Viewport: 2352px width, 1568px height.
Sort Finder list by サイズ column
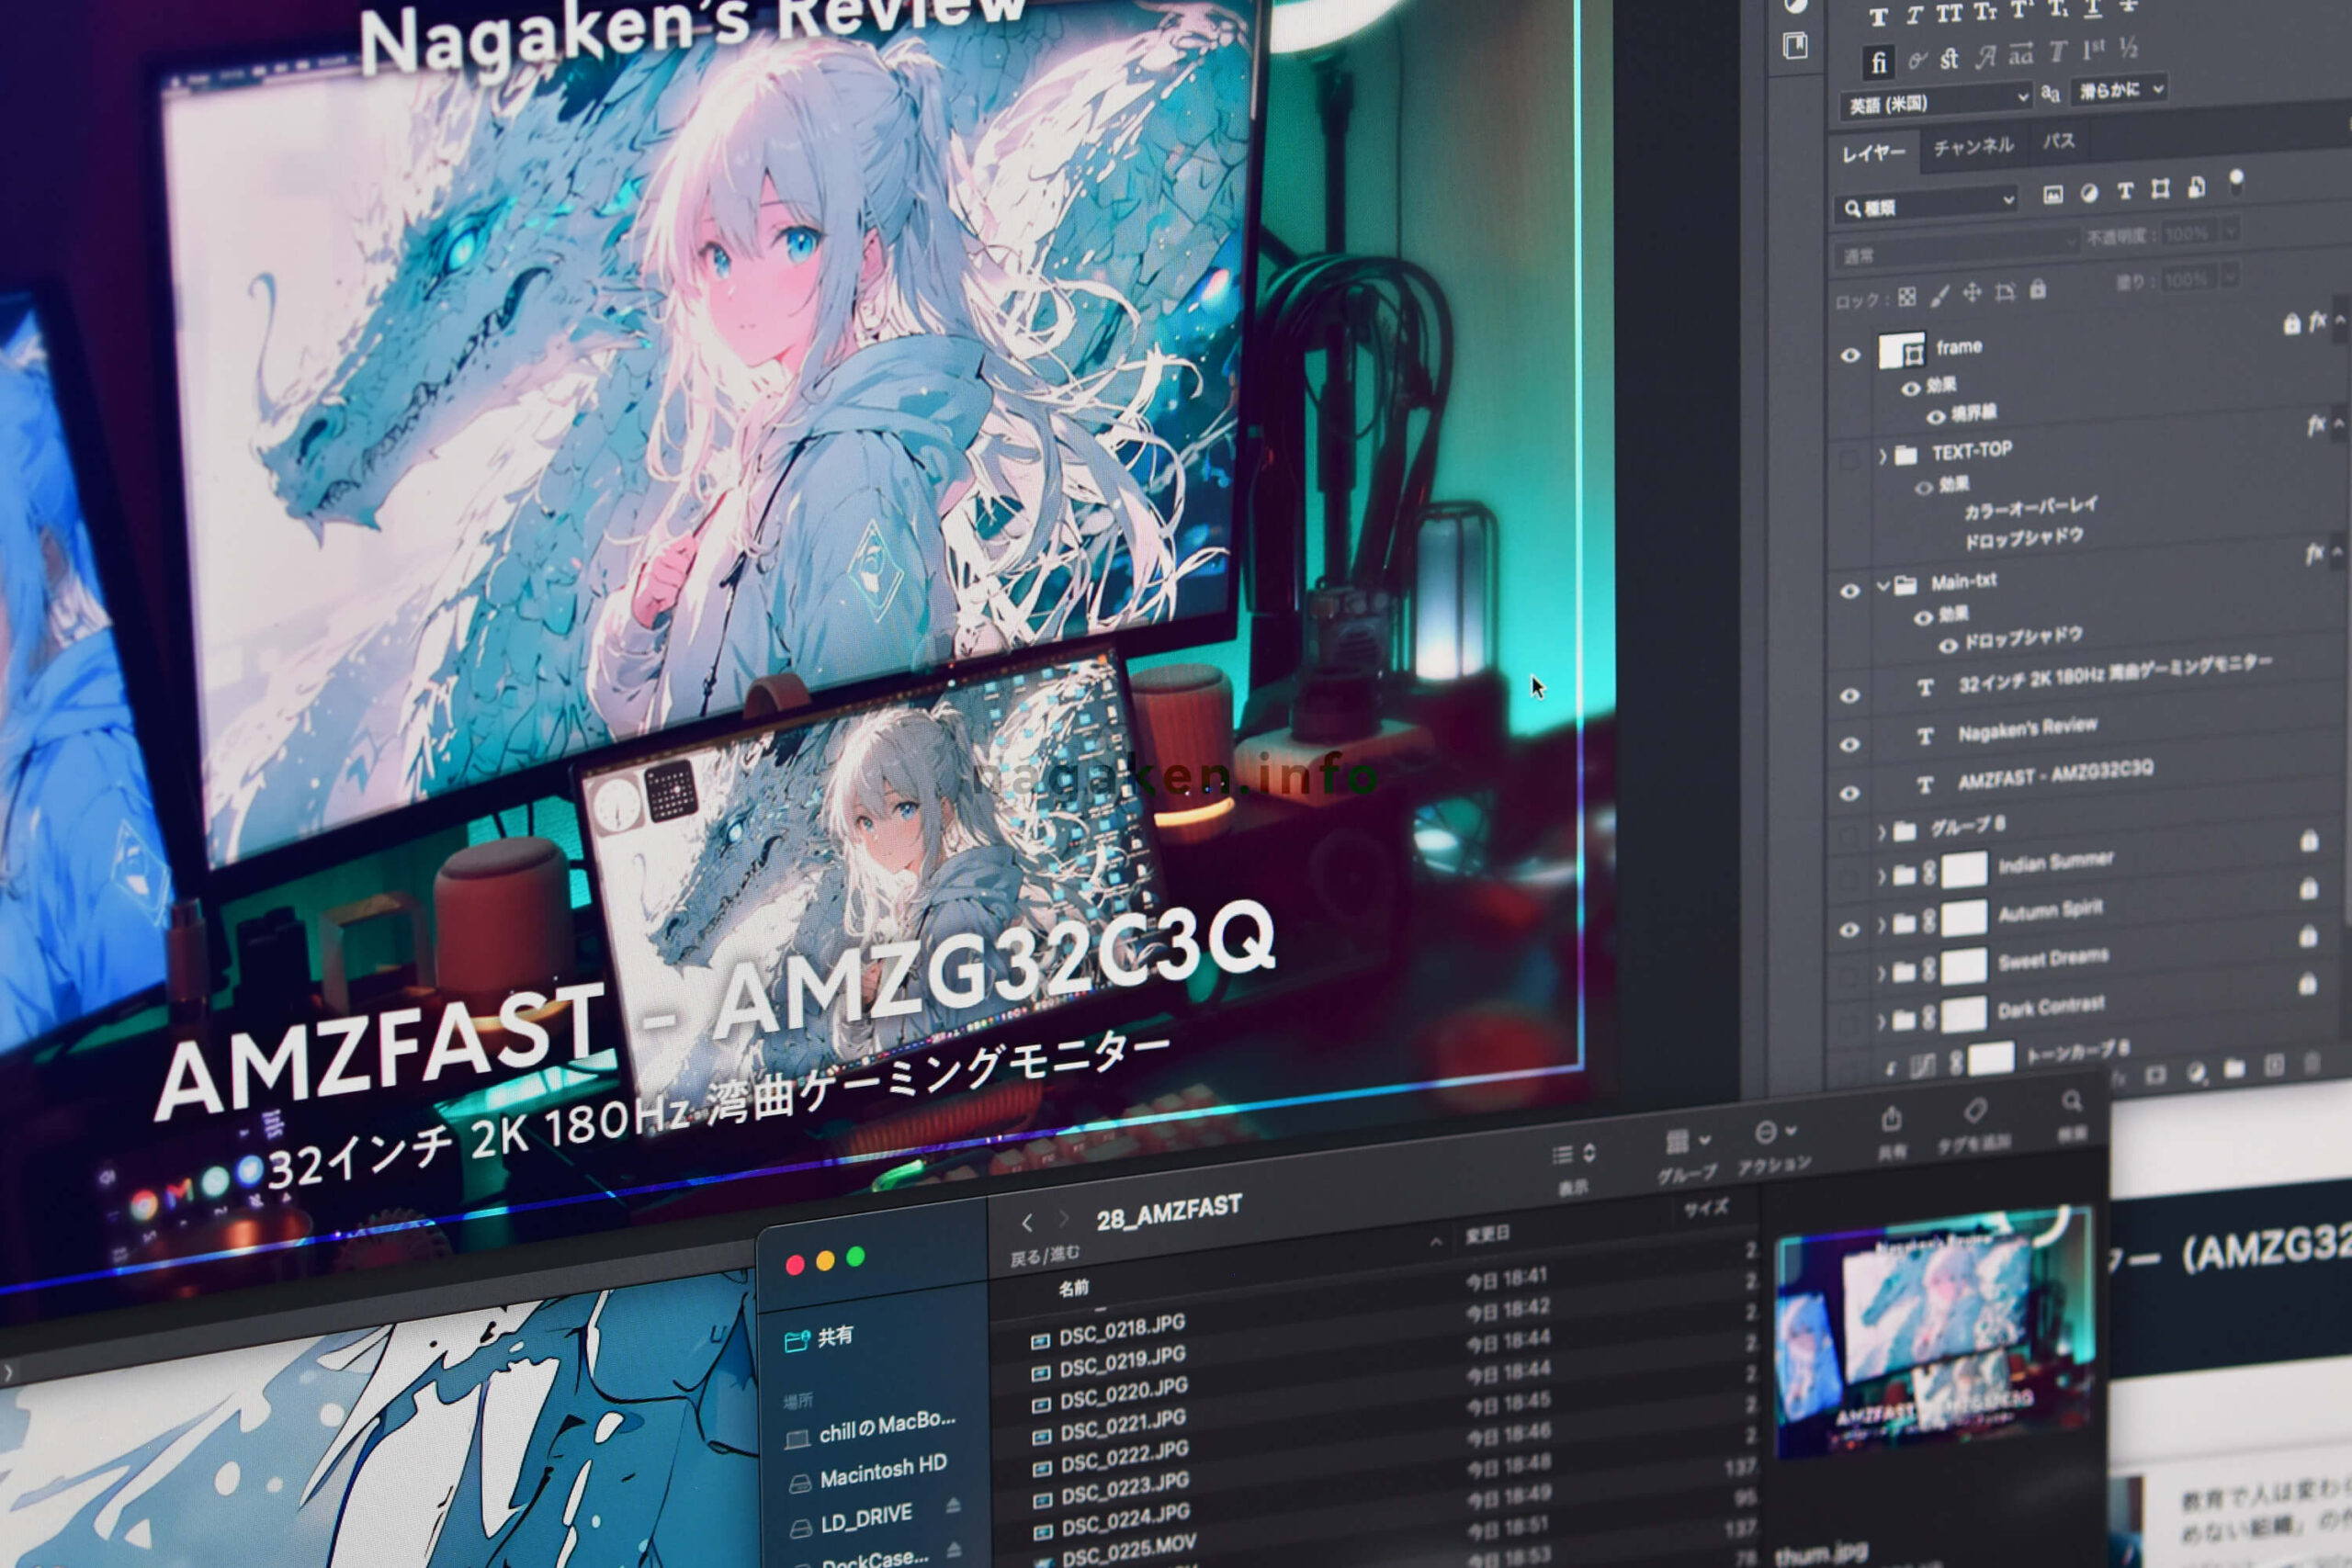point(1706,1208)
